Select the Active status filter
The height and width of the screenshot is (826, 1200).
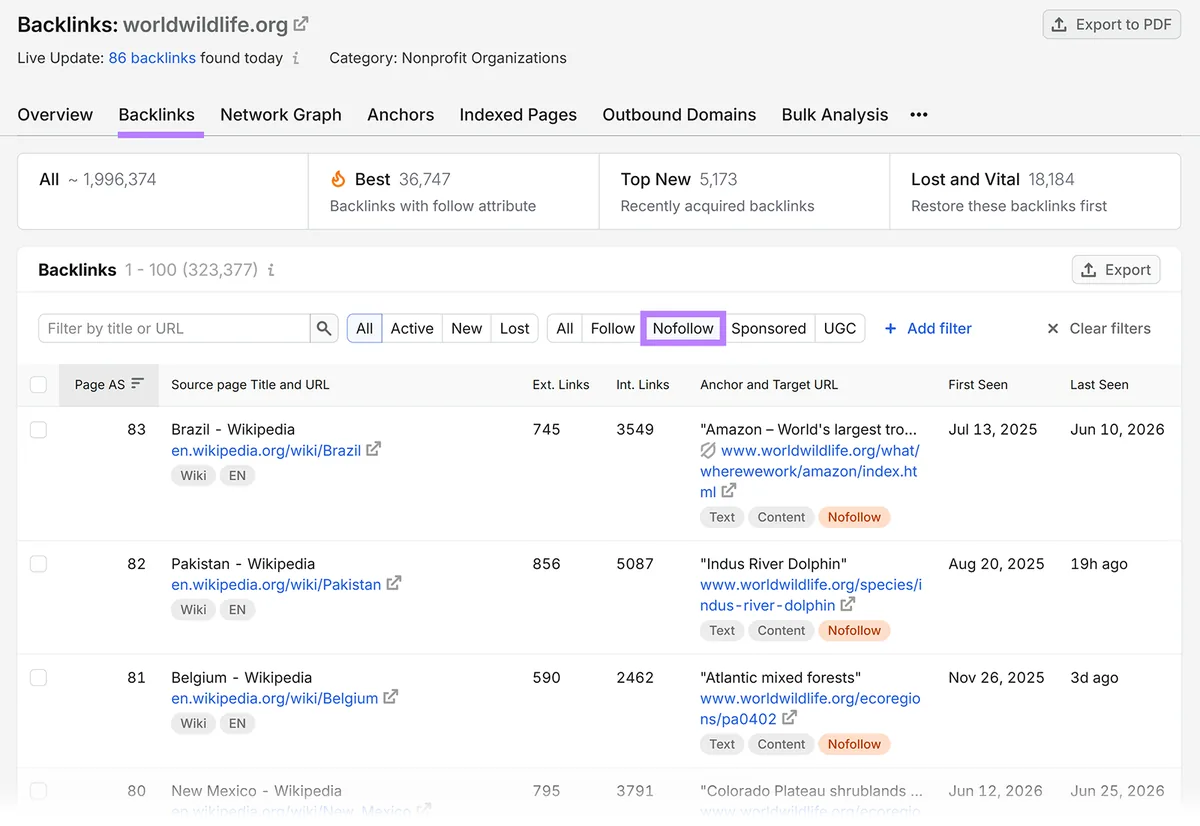pyautogui.click(x=412, y=328)
